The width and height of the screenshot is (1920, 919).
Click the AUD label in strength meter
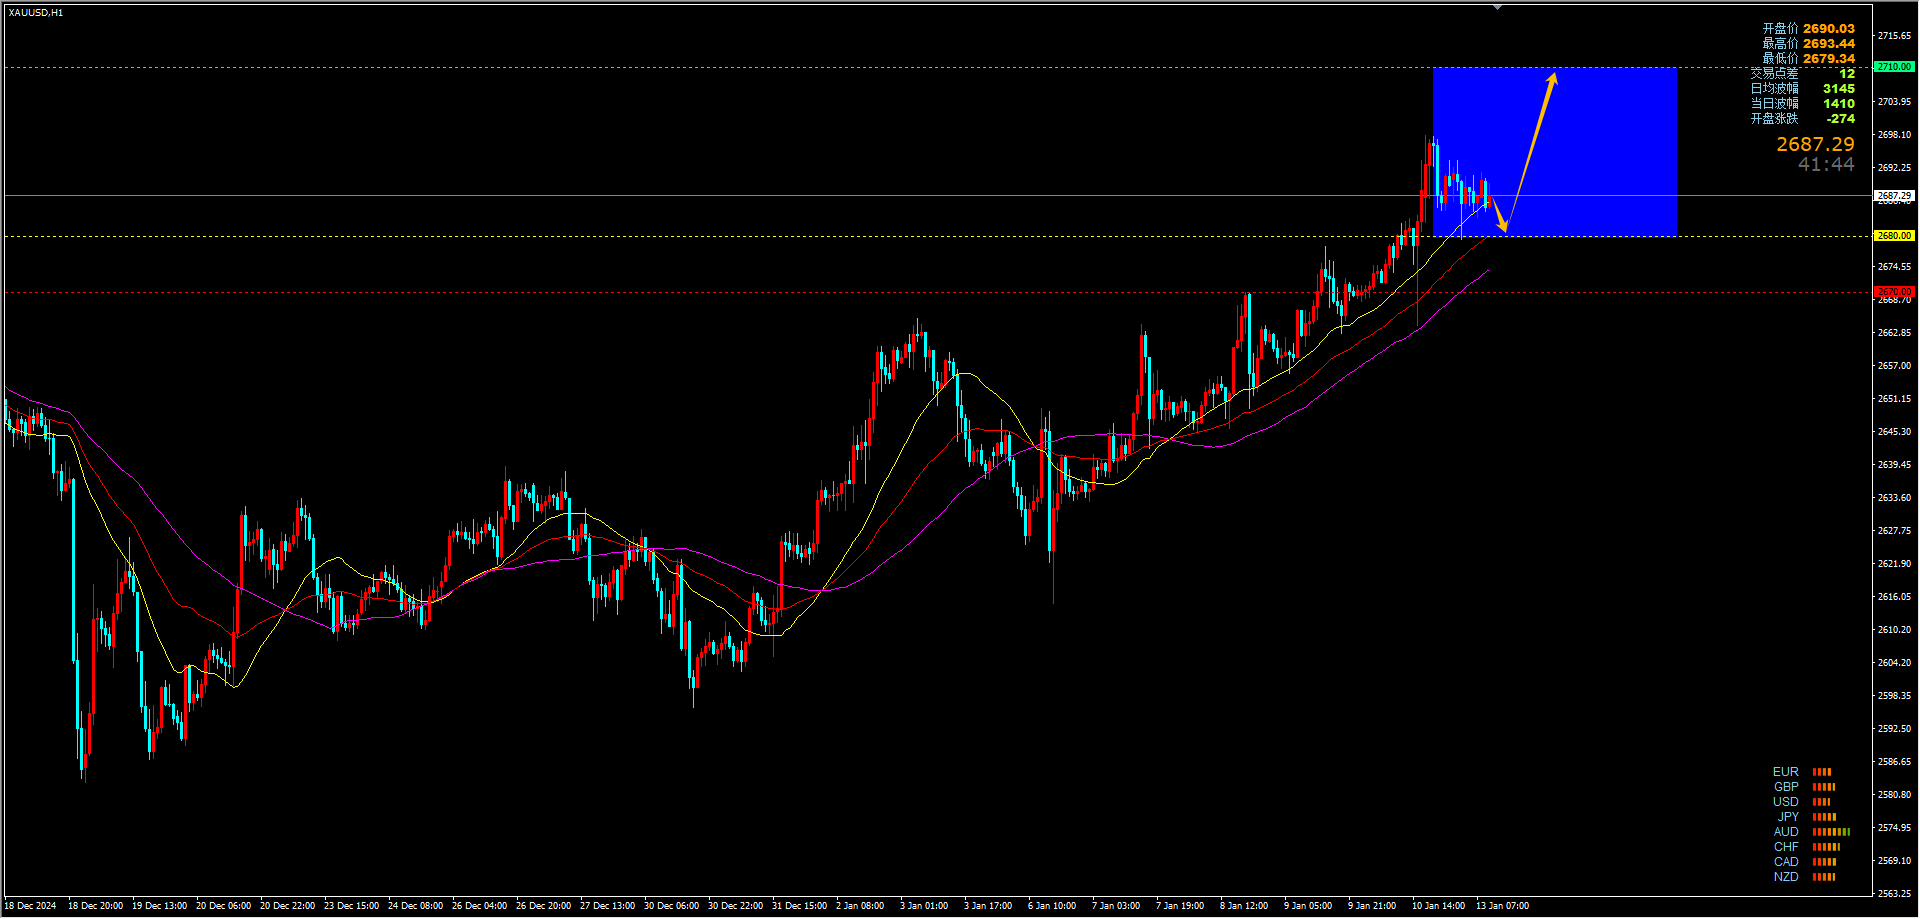(1786, 832)
